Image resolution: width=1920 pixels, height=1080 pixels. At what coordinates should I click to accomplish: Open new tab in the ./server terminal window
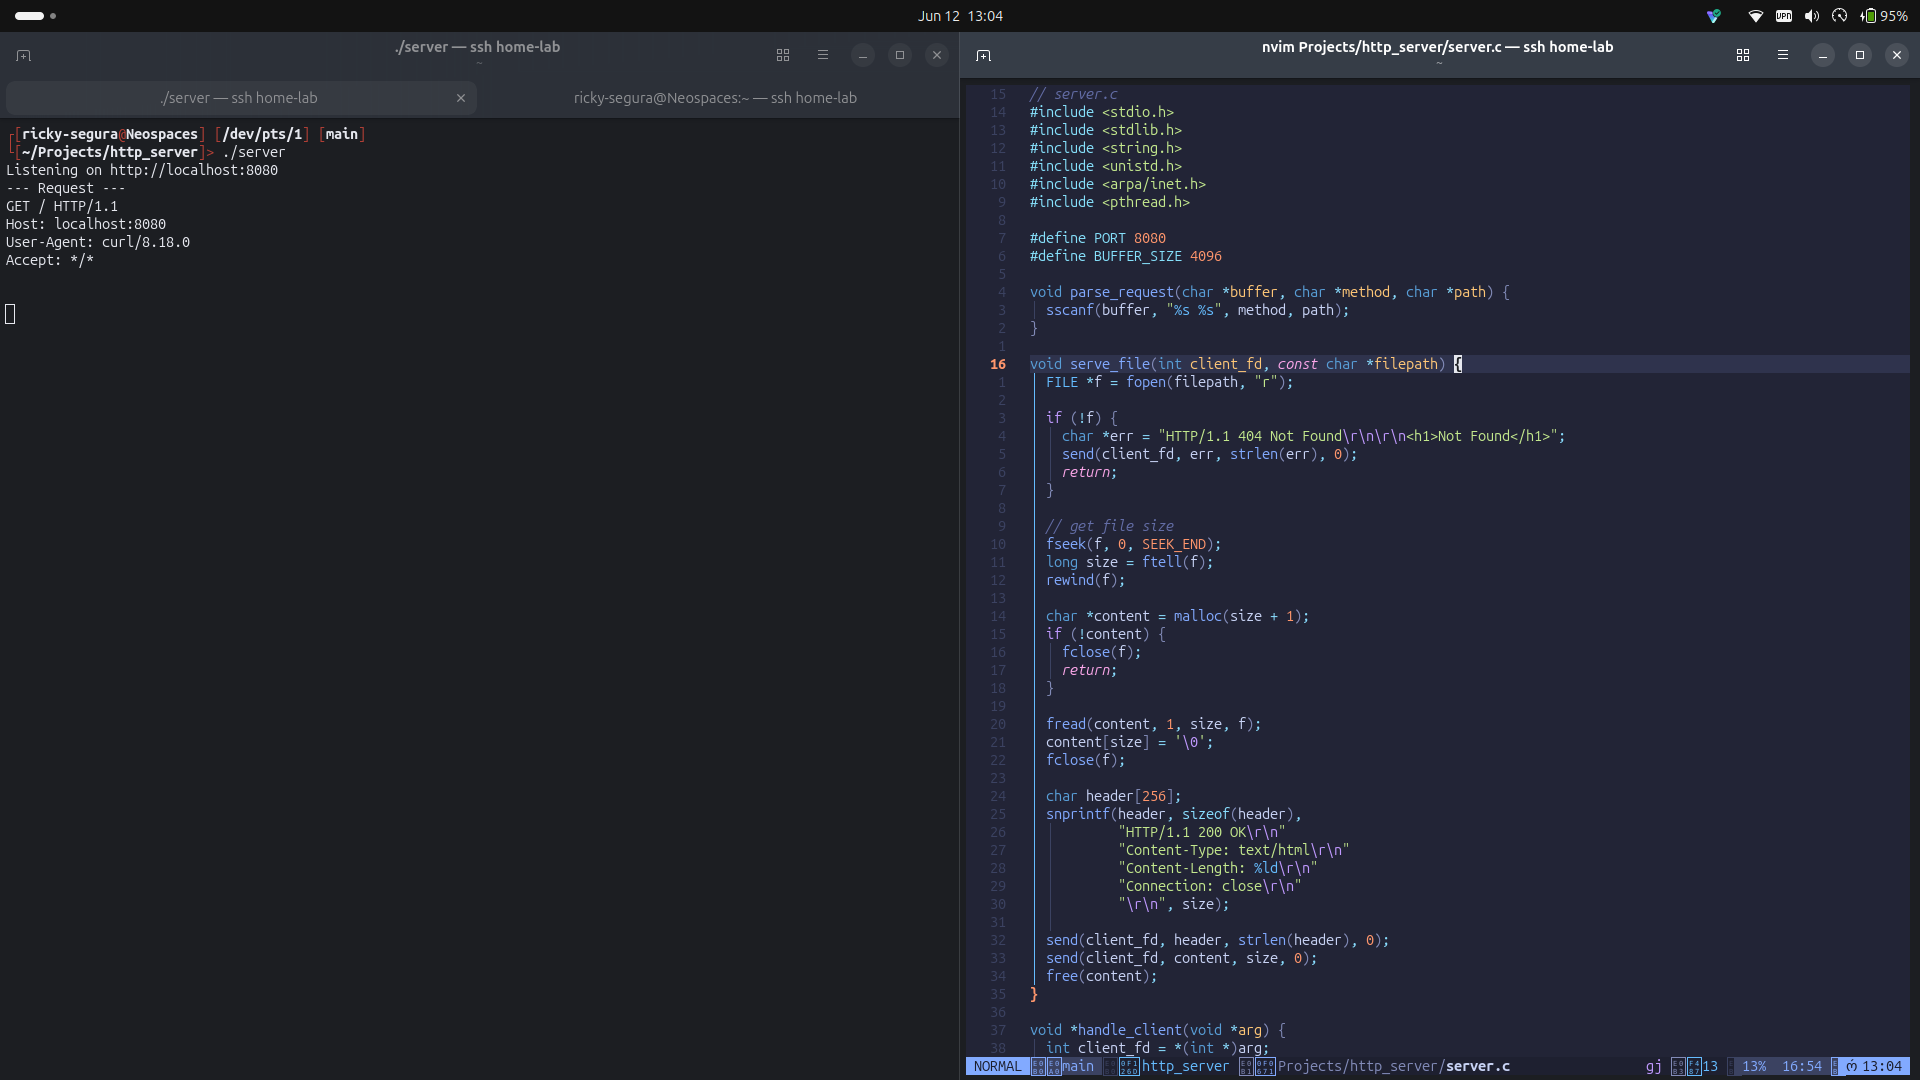tap(24, 55)
